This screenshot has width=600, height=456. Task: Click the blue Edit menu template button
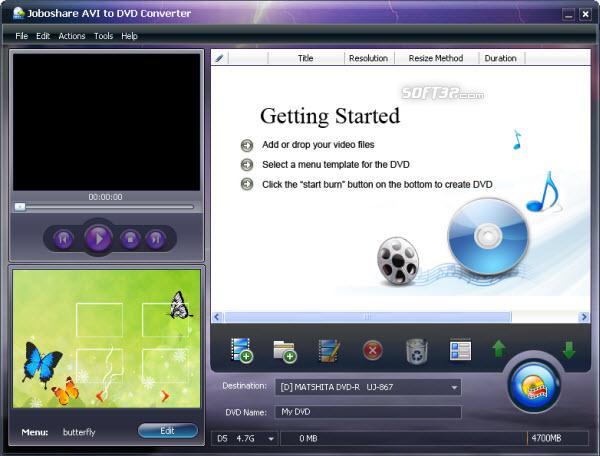coord(168,431)
